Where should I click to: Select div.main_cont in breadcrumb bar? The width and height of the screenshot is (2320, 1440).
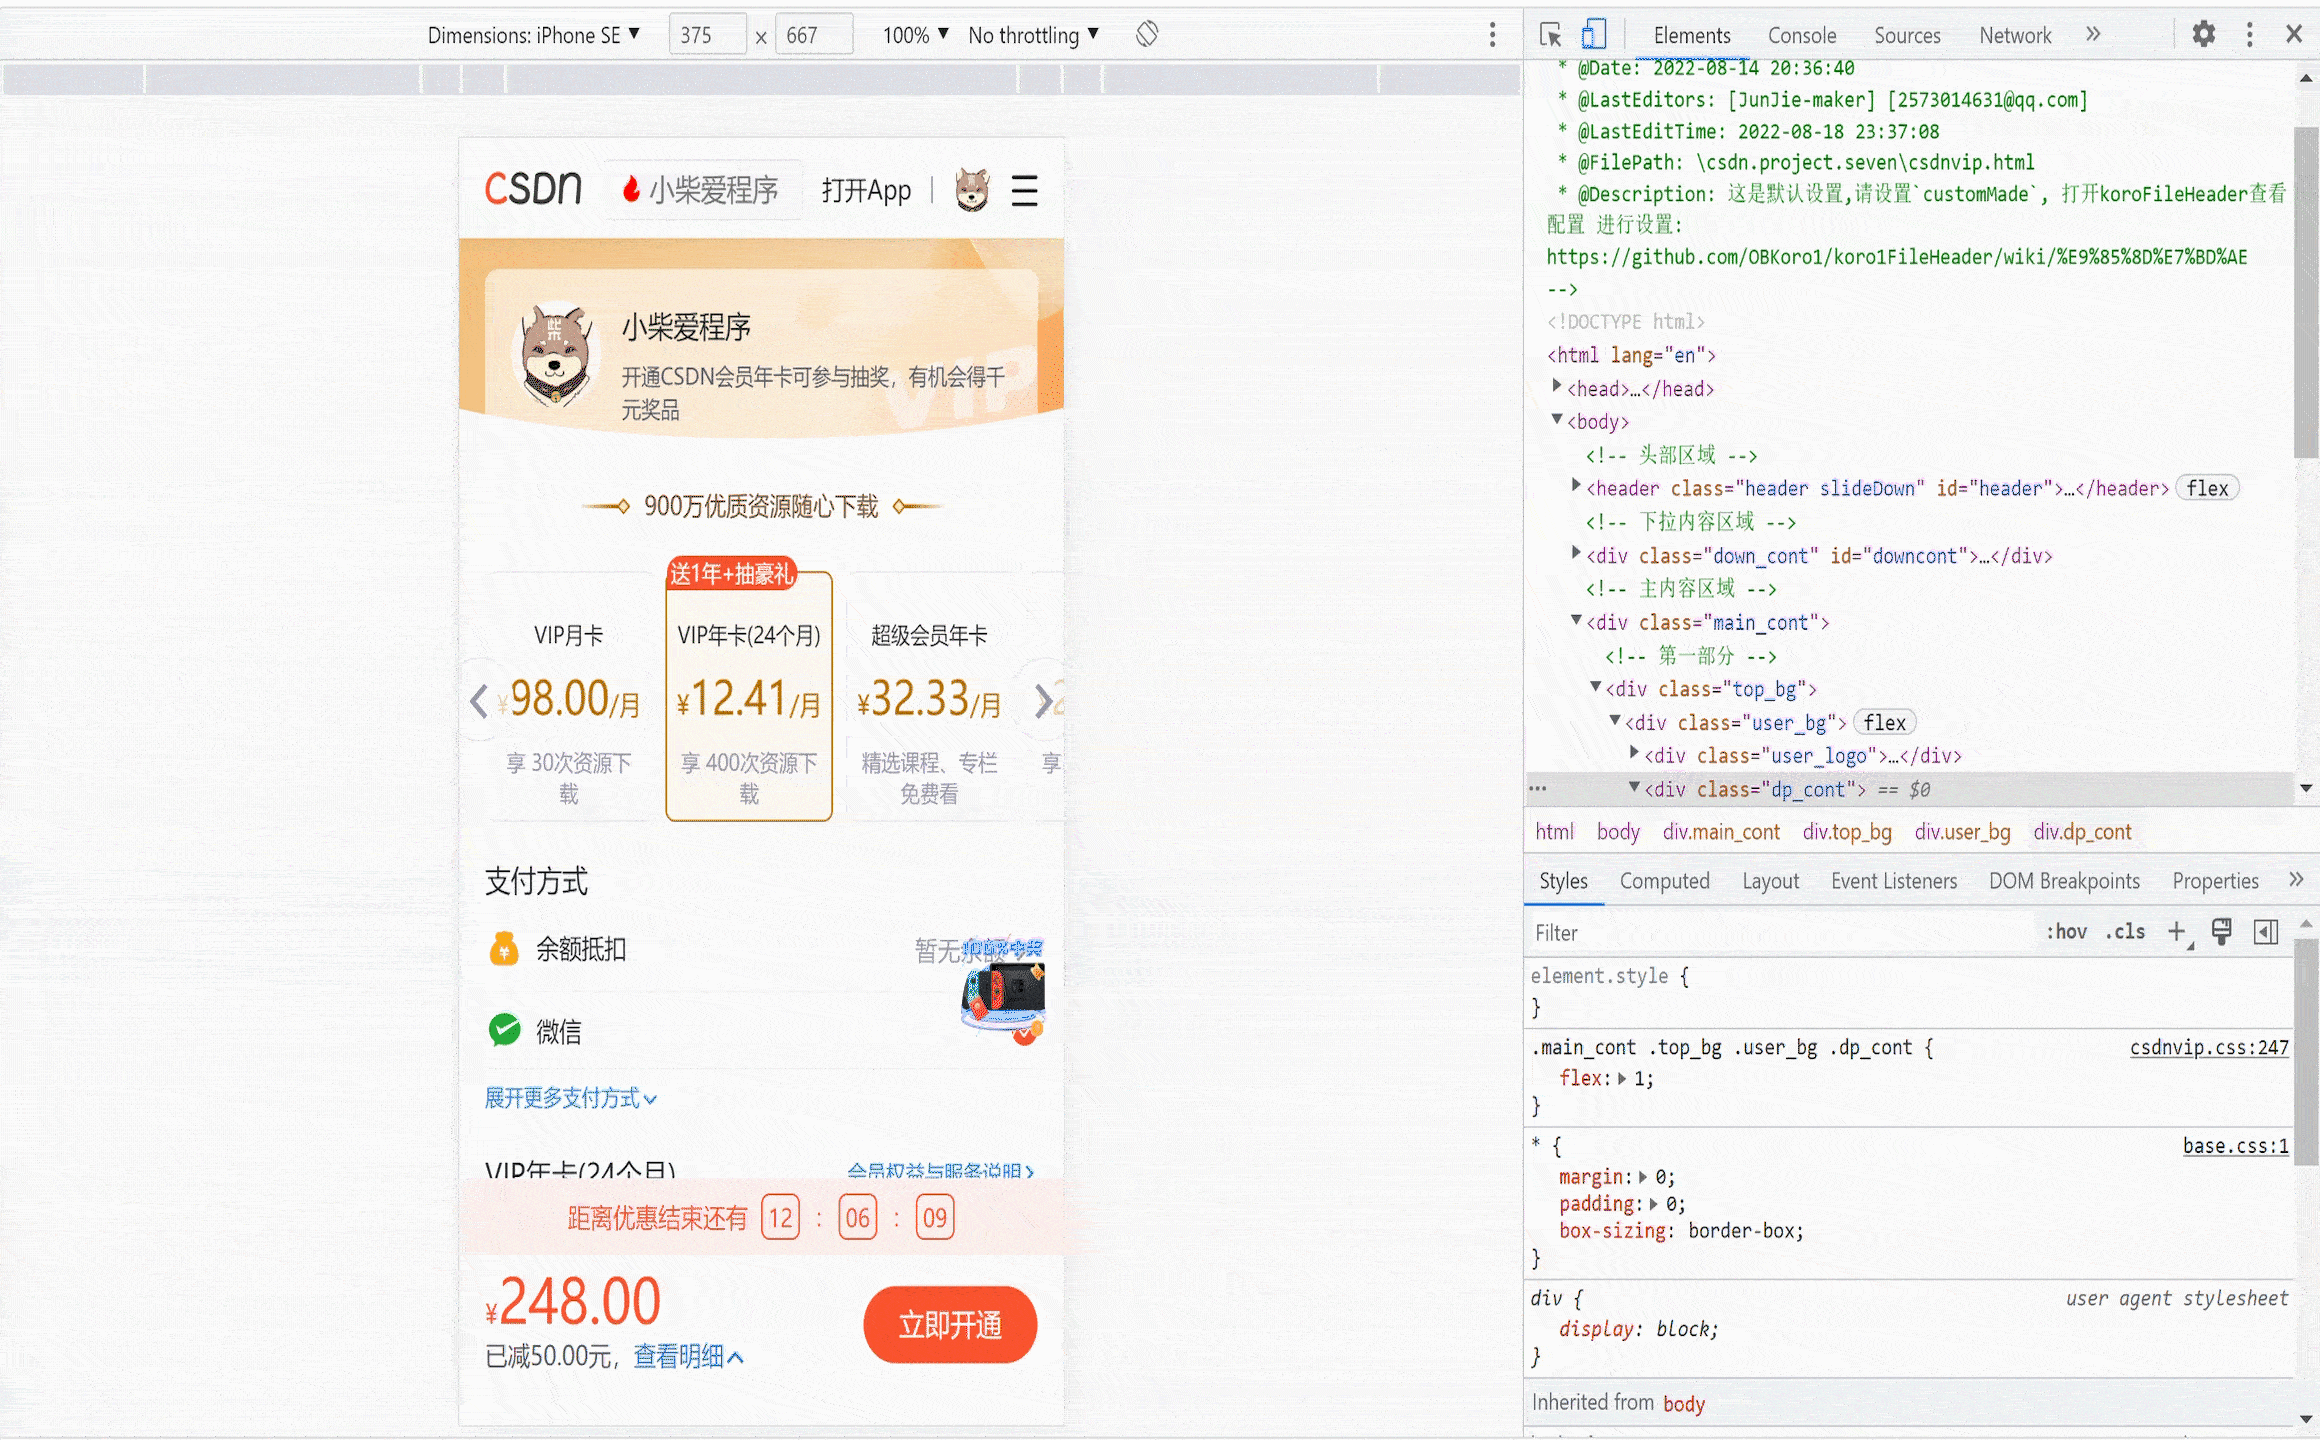[1721, 832]
